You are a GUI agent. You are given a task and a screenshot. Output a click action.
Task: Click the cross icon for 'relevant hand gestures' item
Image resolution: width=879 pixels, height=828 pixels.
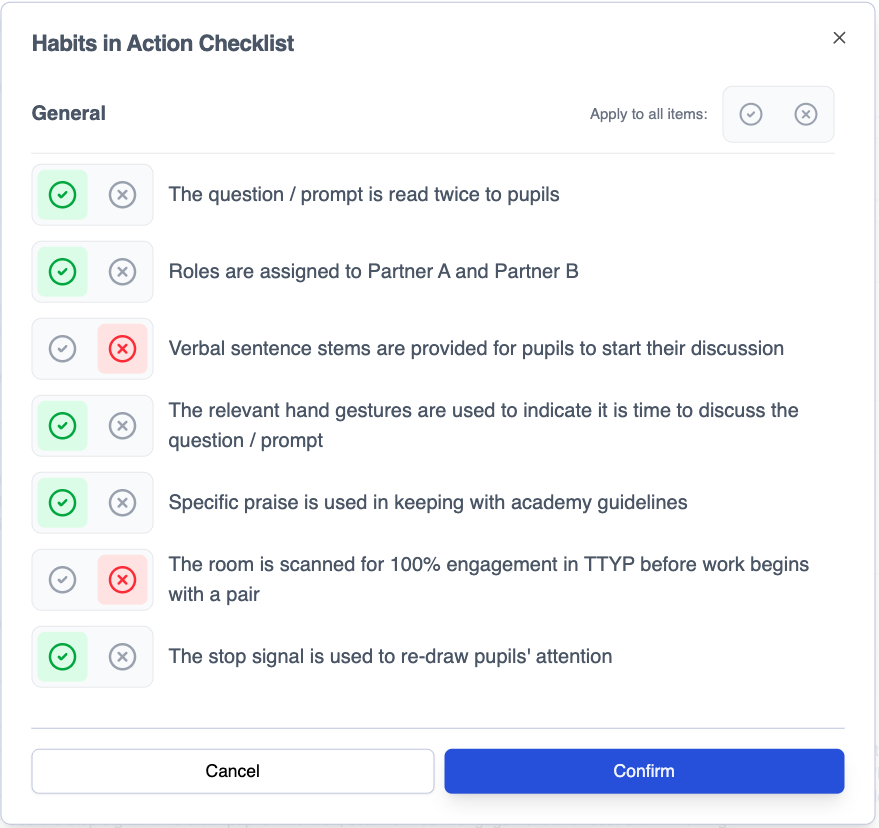[x=122, y=426]
